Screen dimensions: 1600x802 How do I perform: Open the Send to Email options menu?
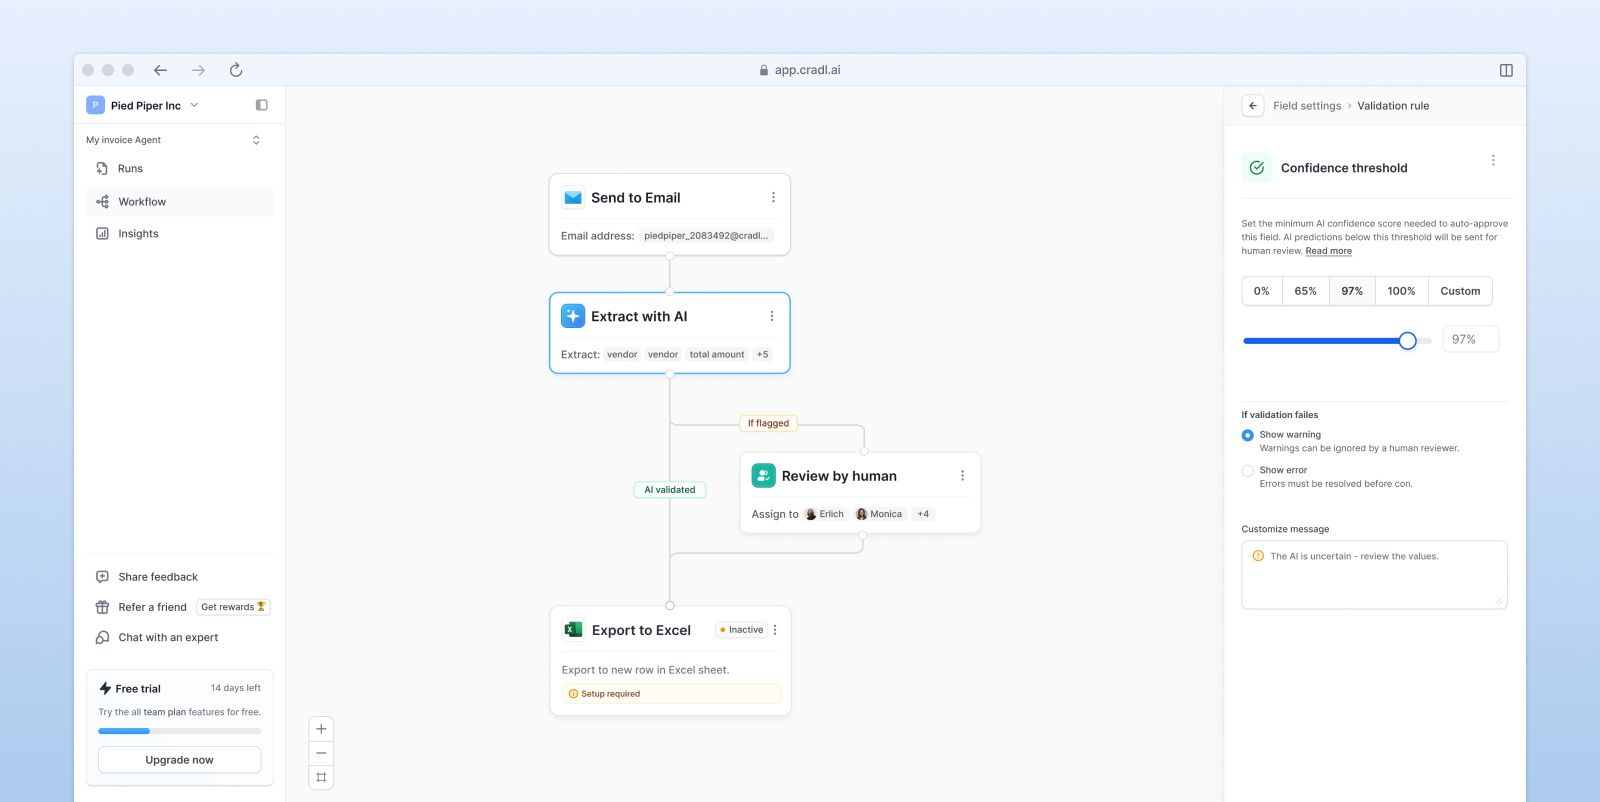pyautogui.click(x=773, y=198)
